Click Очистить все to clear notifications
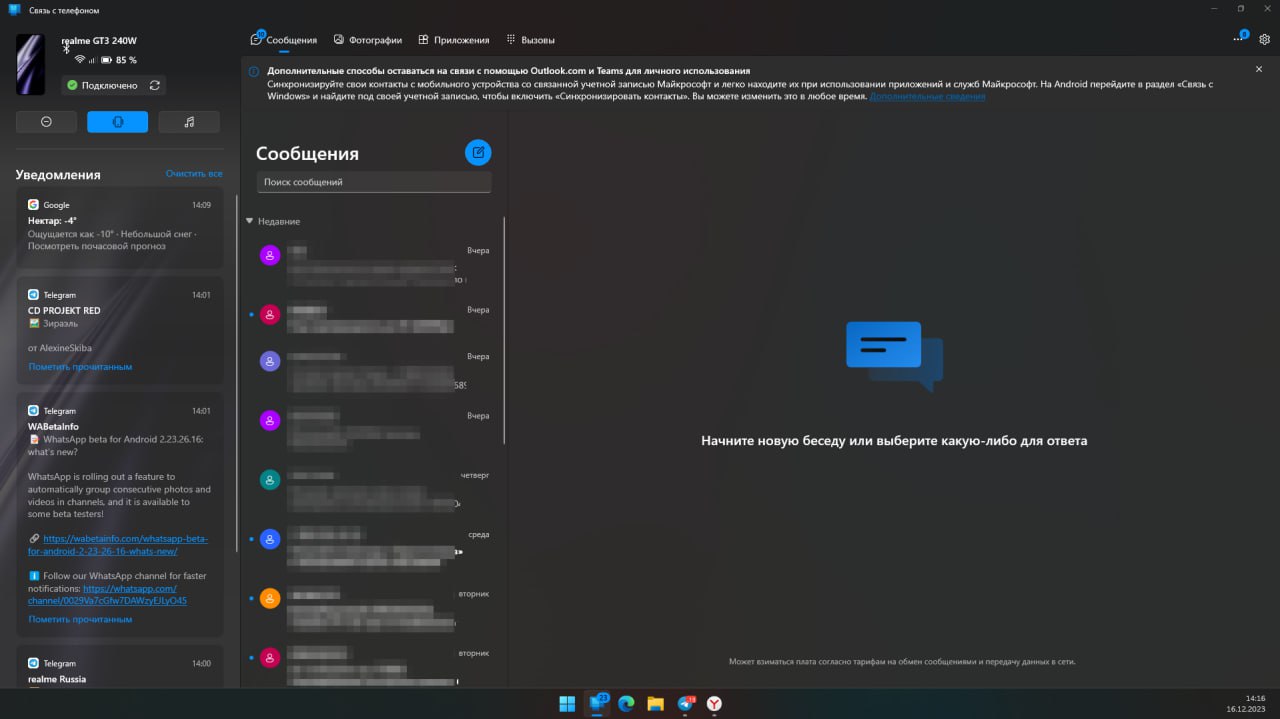 [x=194, y=174]
